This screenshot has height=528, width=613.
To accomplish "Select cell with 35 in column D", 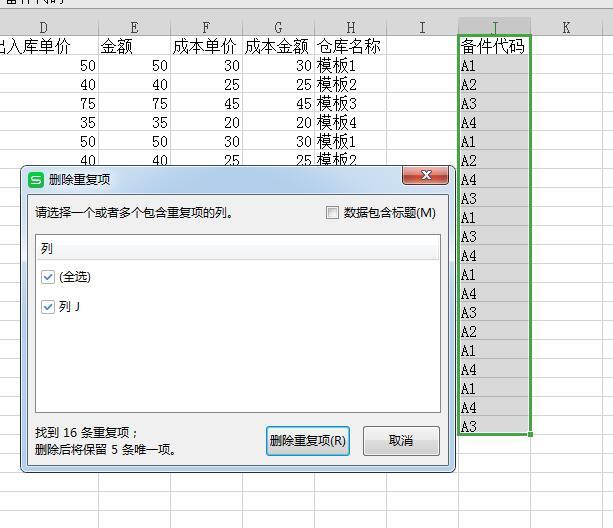I will point(49,122).
